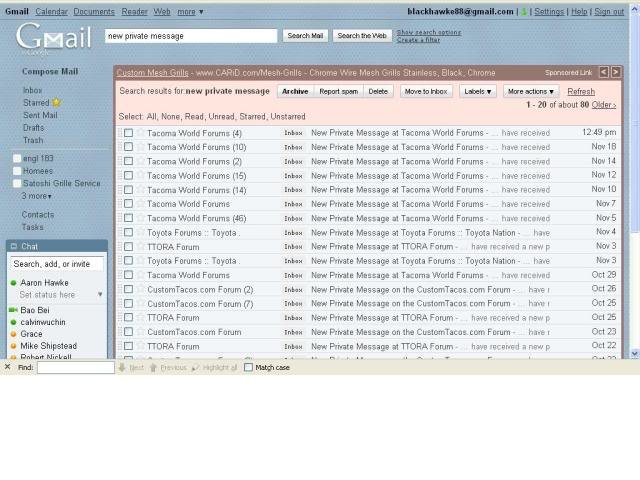Click Mike Shipstead orange status dot
640x480 pixels.
click(x=13, y=346)
